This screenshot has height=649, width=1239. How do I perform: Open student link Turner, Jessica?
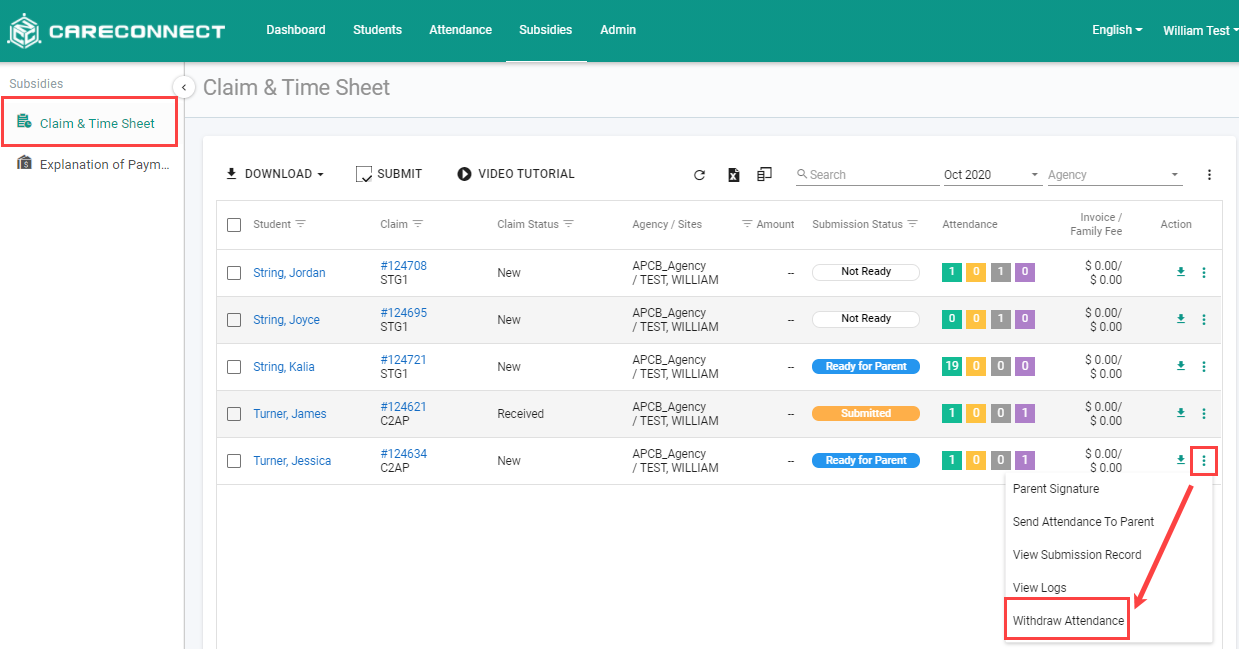[x=292, y=461]
